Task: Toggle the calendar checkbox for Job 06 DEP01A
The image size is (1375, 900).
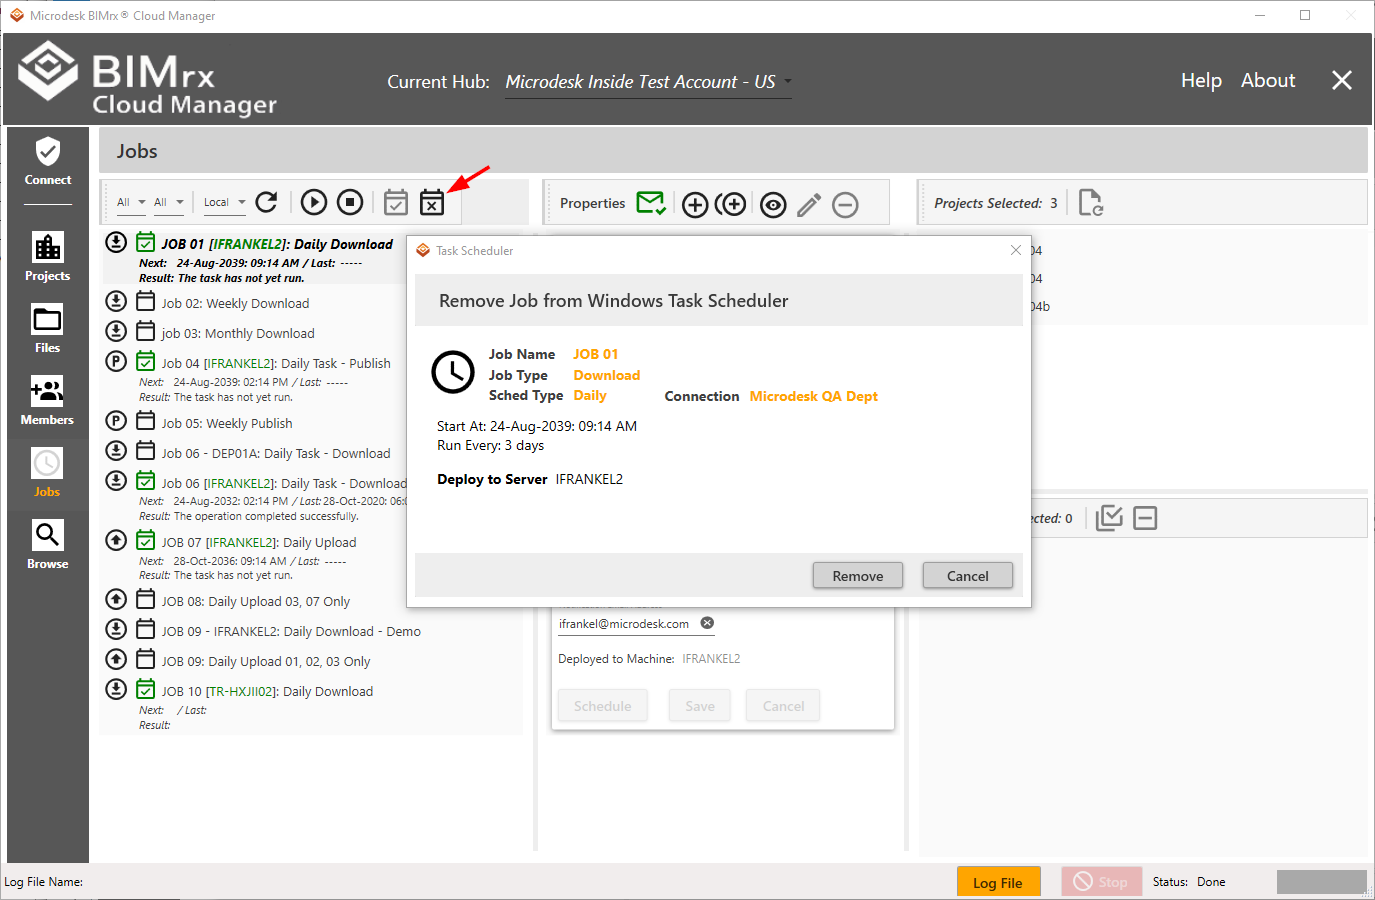Action: pos(146,451)
